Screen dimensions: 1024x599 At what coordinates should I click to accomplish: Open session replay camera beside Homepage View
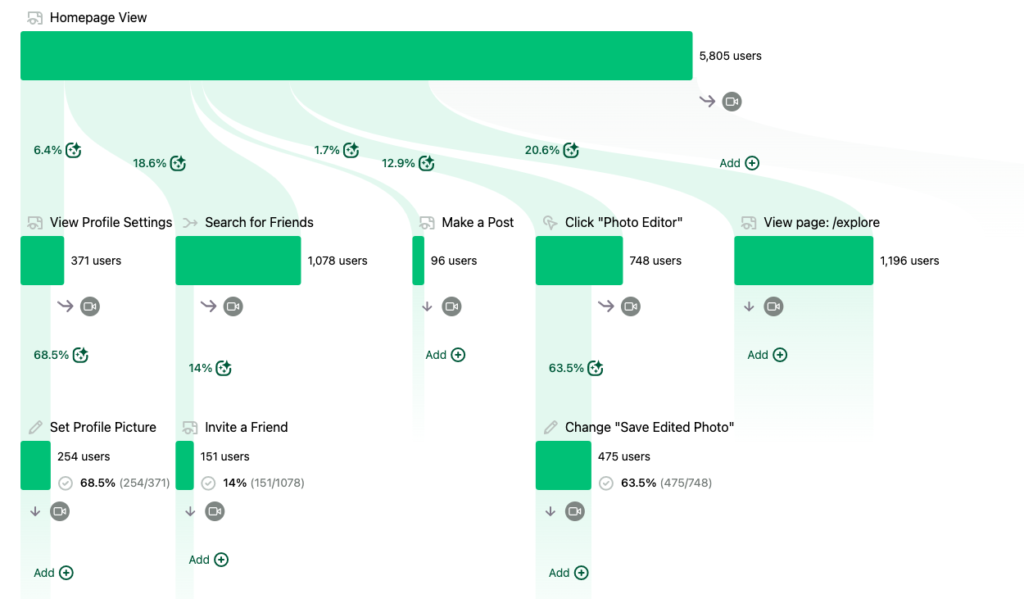pyautogui.click(x=731, y=101)
